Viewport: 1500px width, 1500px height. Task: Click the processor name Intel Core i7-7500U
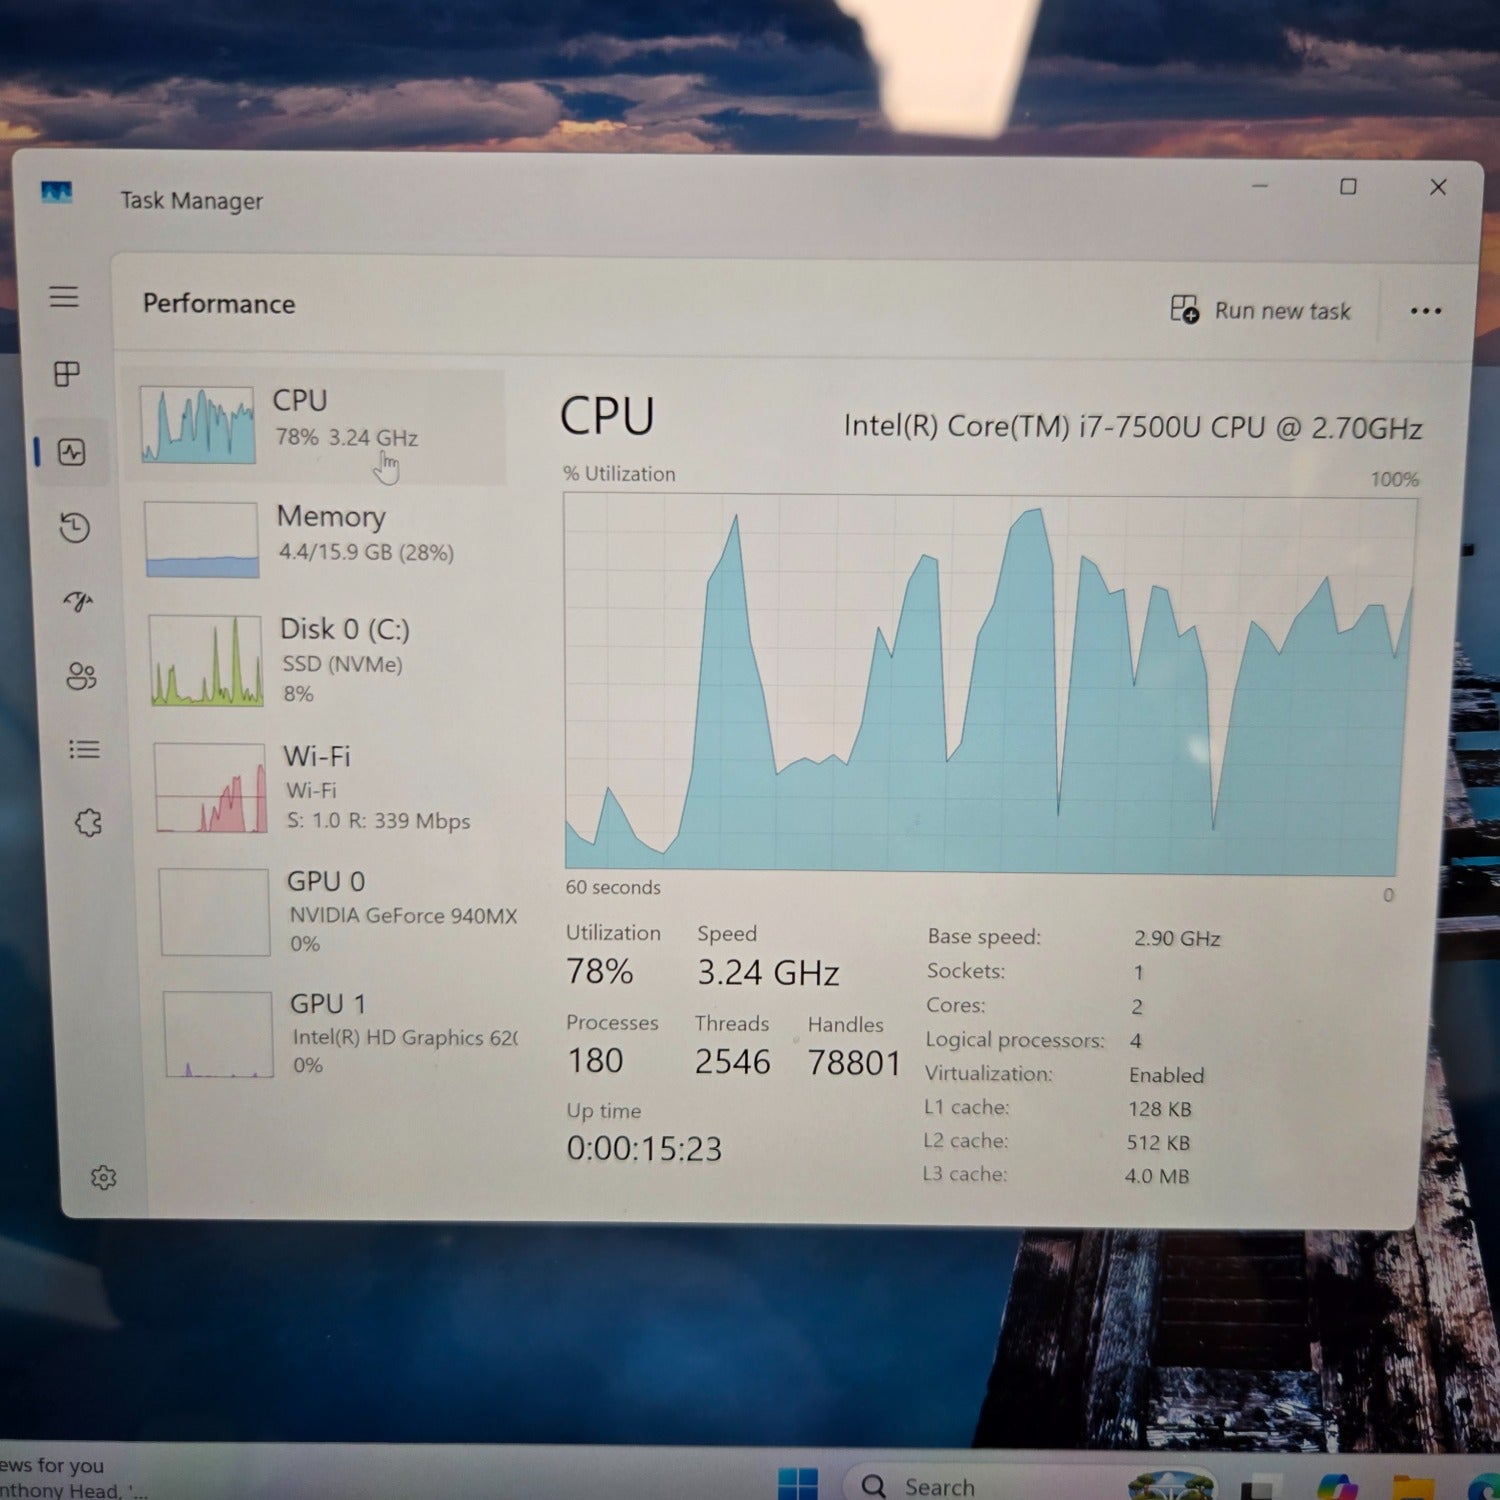pyautogui.click(x=1132, y=427)
